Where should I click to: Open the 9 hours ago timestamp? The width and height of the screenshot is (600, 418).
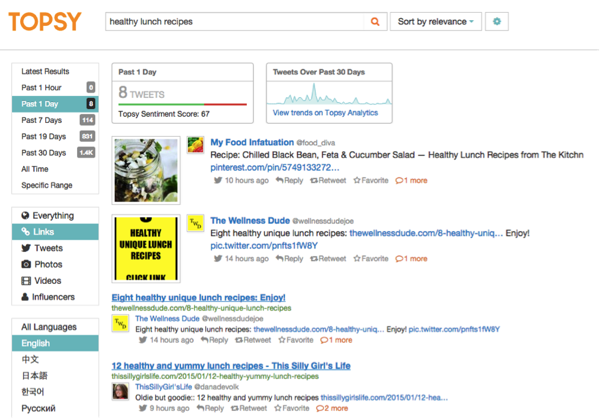tap(170, 408)
